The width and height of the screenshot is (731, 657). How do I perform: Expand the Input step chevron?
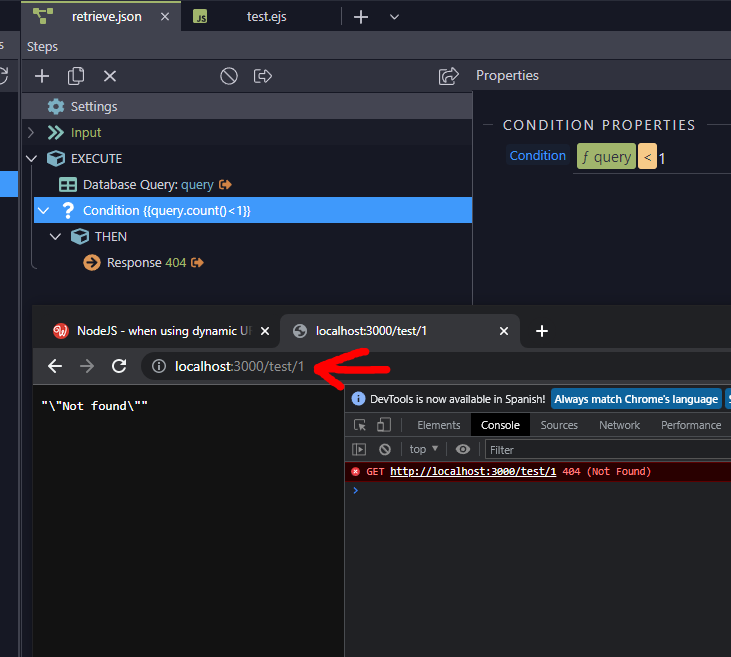point(31,132)
